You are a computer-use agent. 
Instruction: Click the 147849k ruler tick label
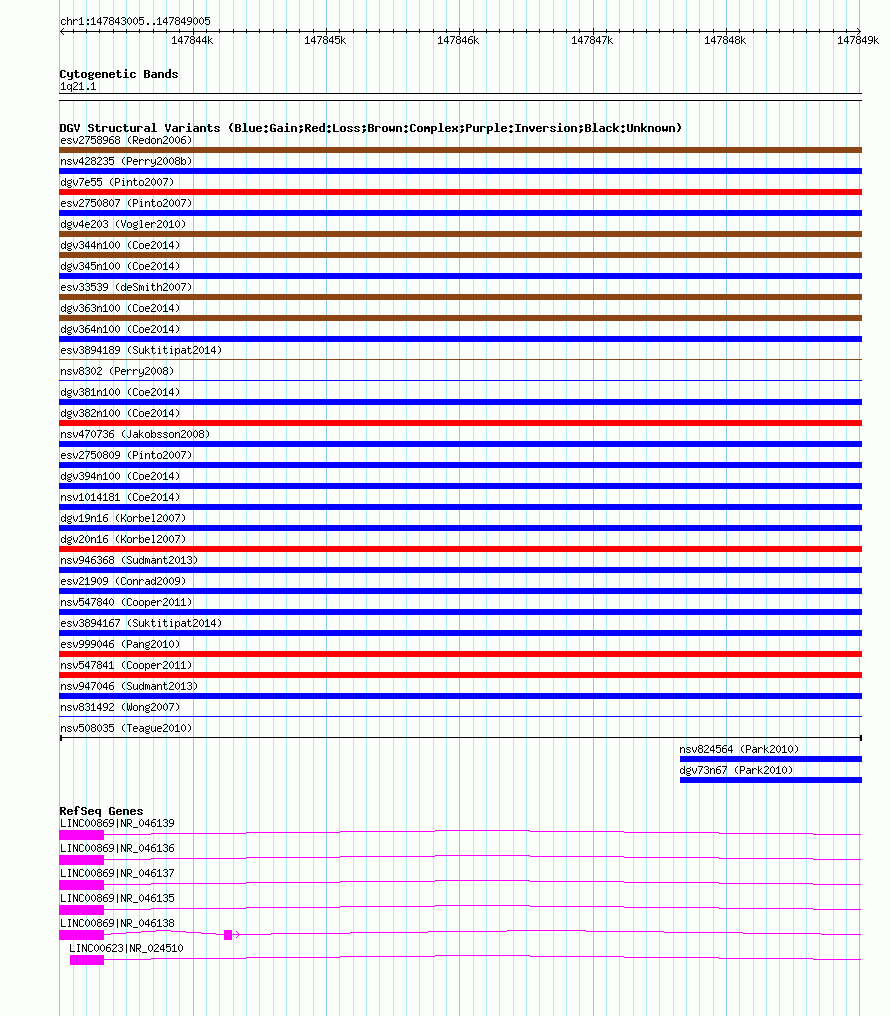[858, 40]
